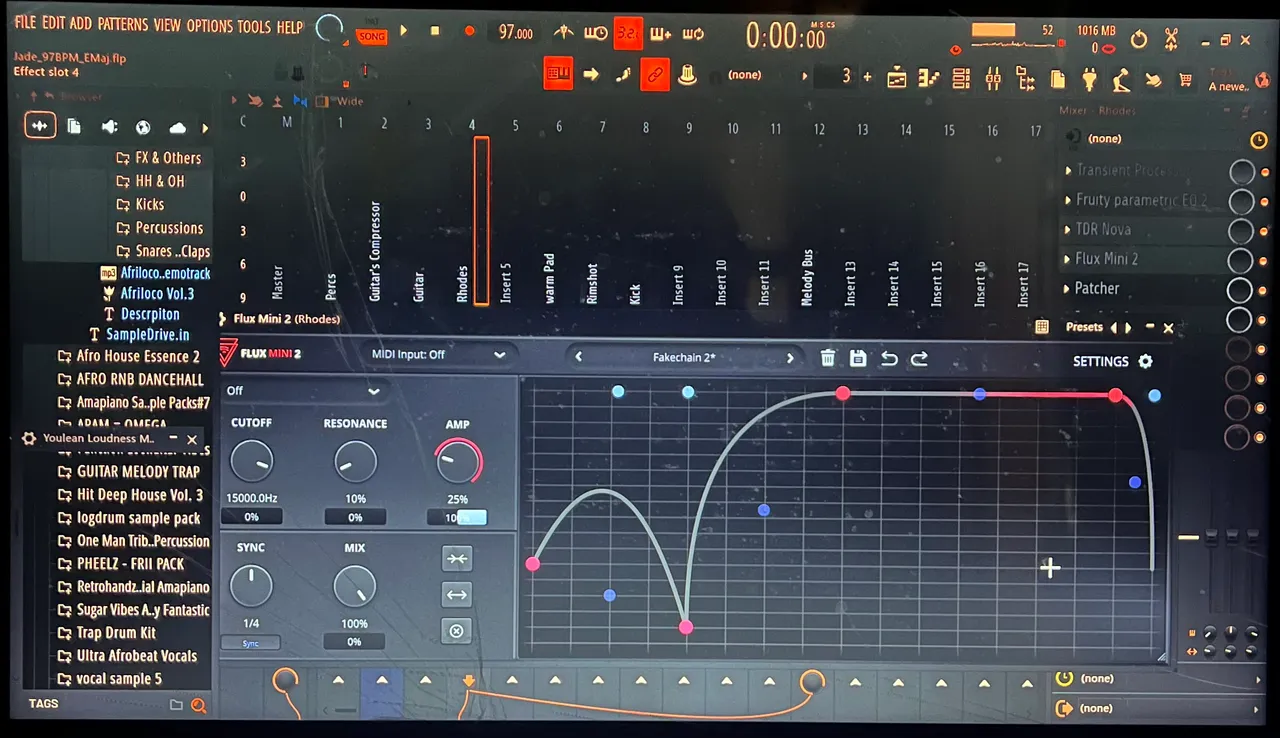Click the AMP knob

[x=458, y=462]
